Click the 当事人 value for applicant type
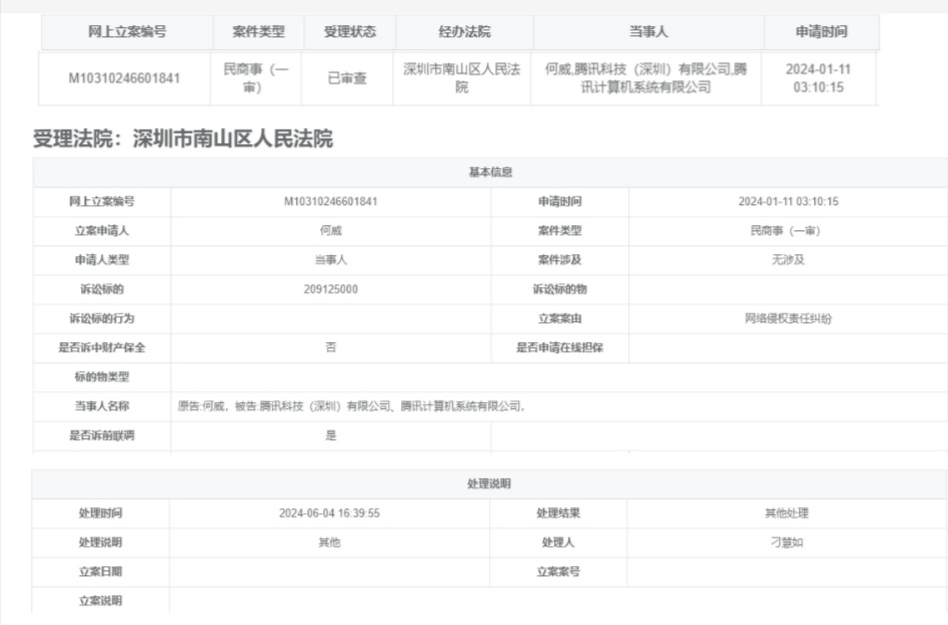 point(331,260)
